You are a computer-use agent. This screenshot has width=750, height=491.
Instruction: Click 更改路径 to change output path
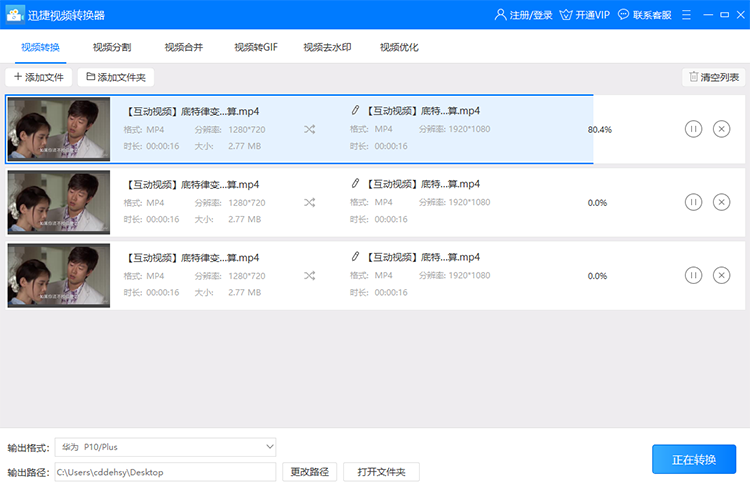click(x=309, y=472)
